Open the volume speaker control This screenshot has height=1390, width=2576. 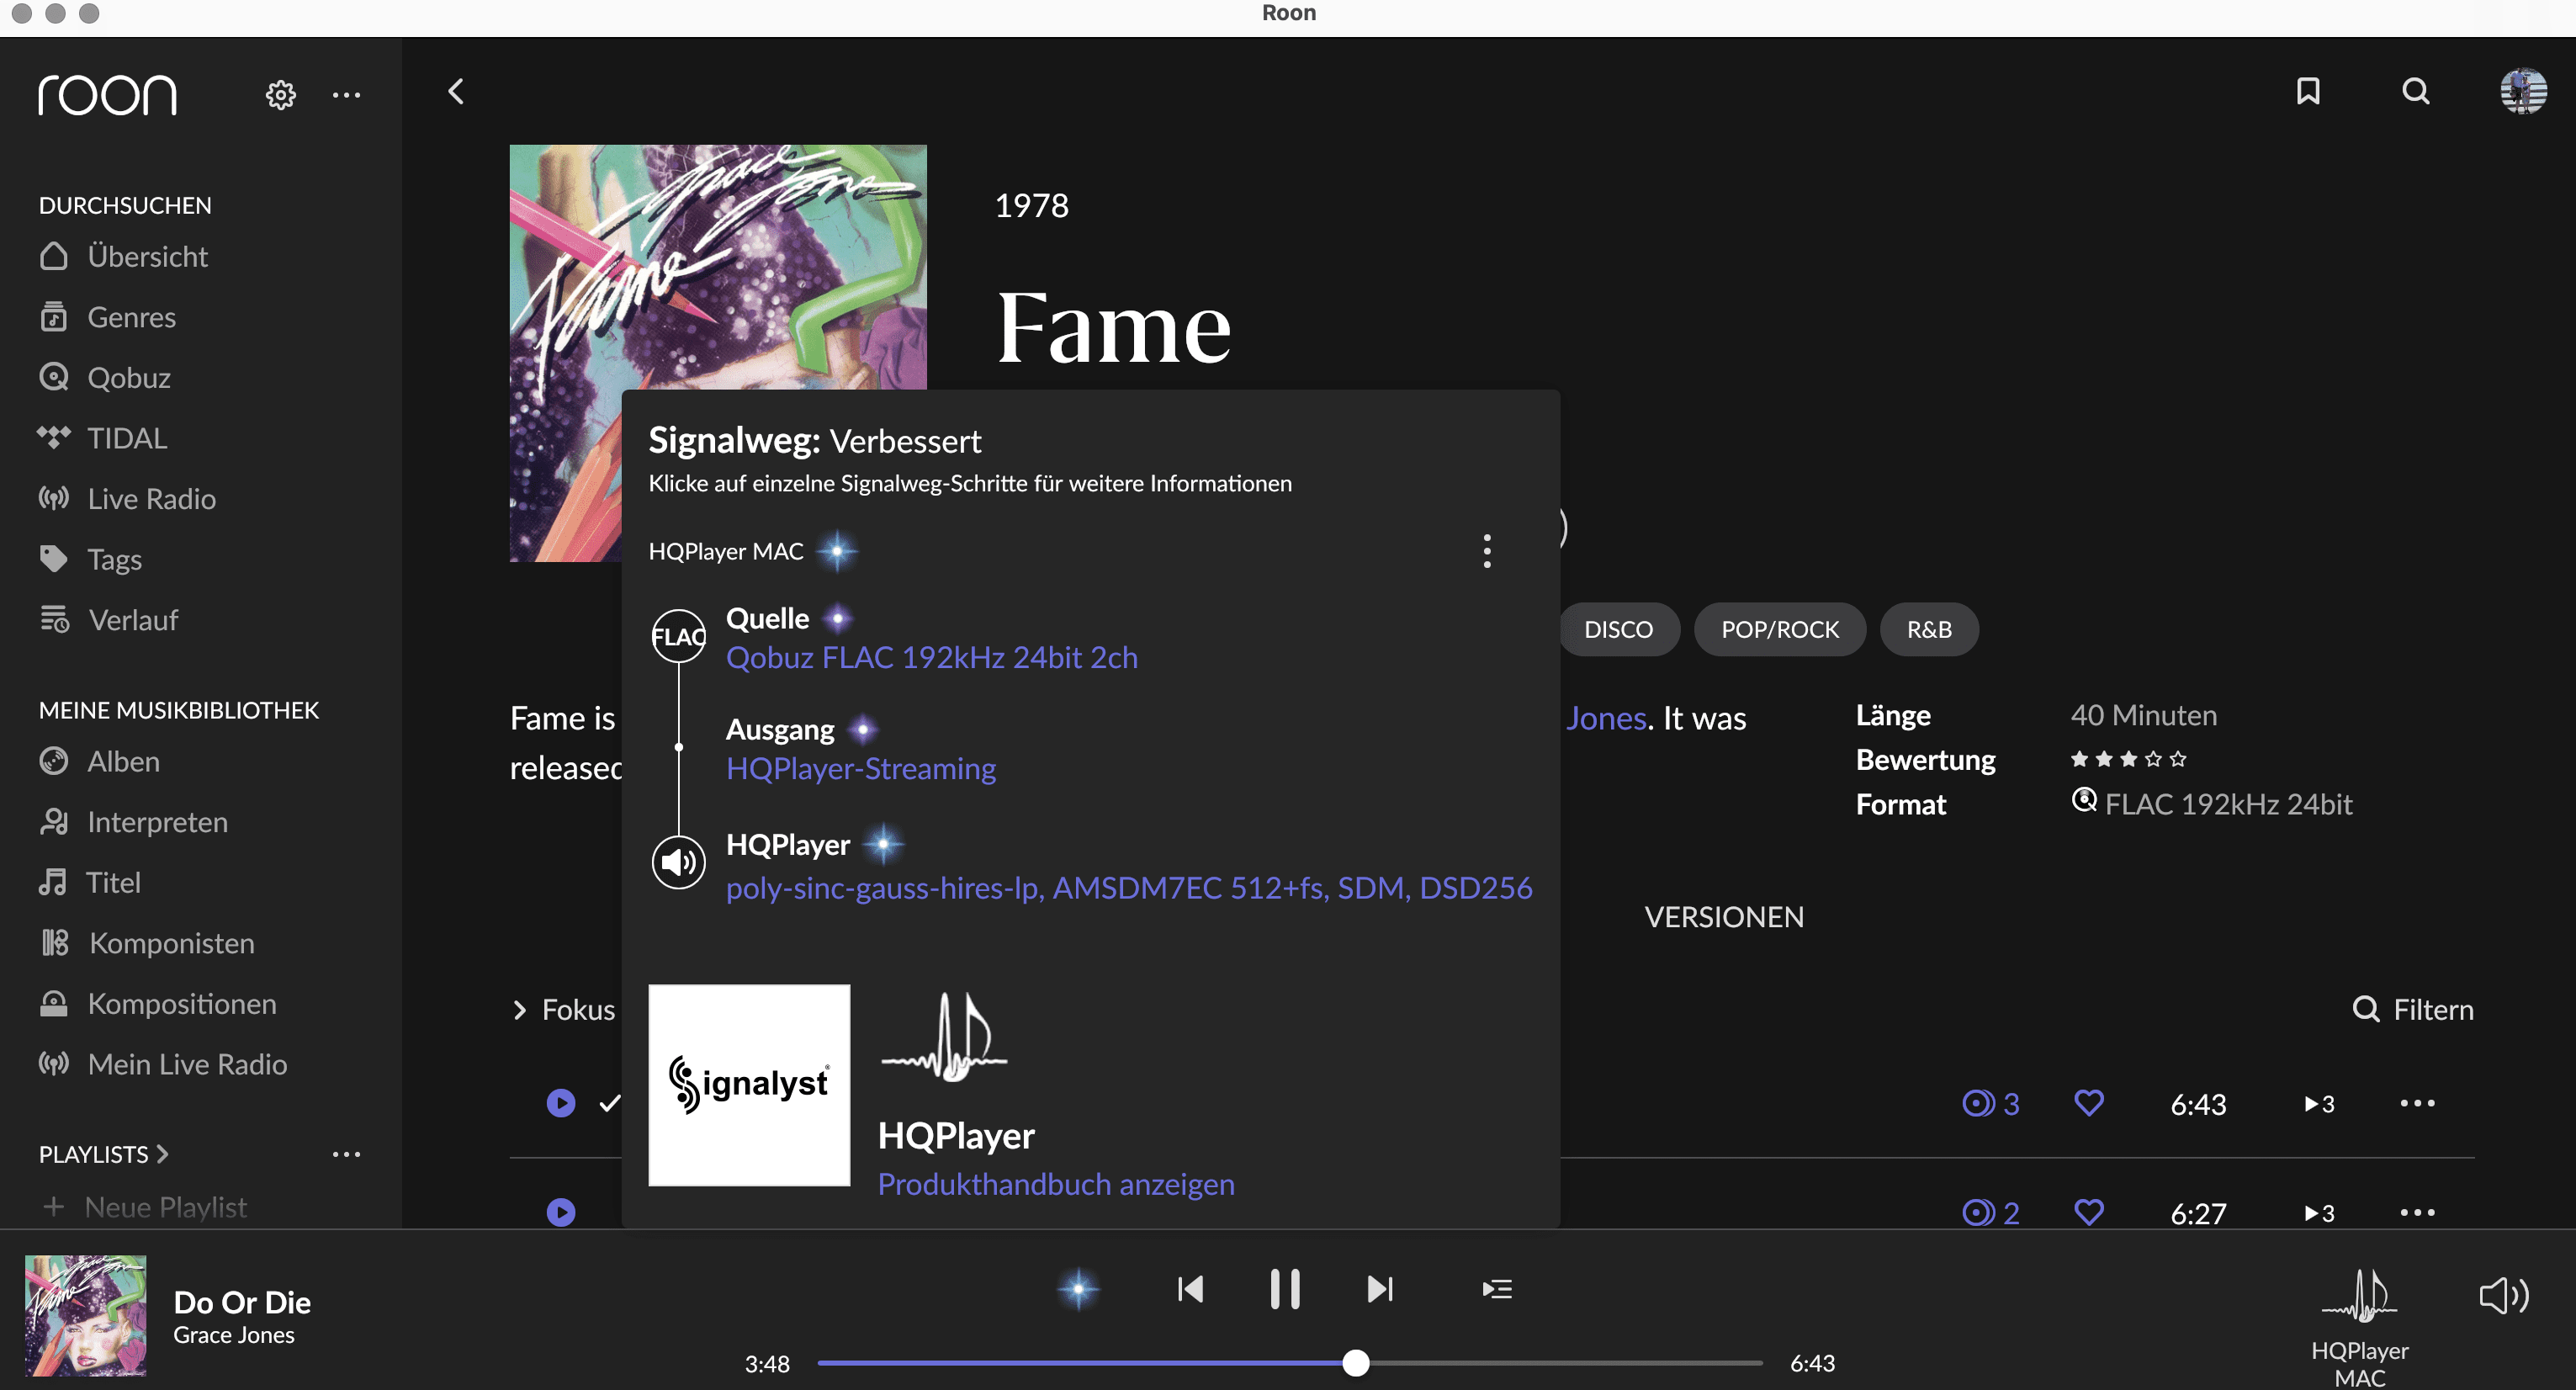point(2503,1295)
